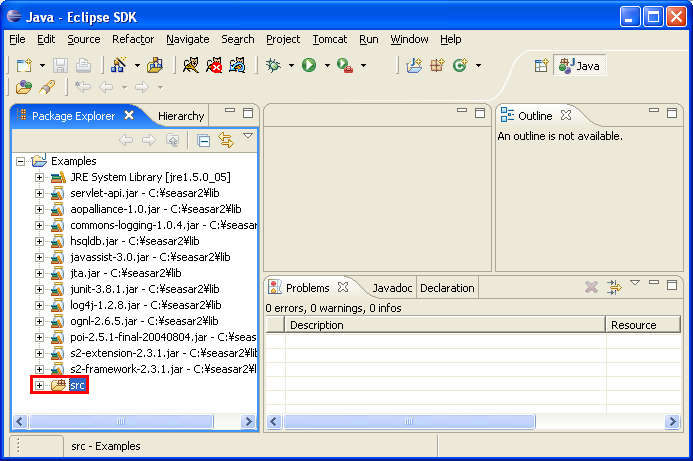Open the Package Explorer view menu triangle

[247, 137]
